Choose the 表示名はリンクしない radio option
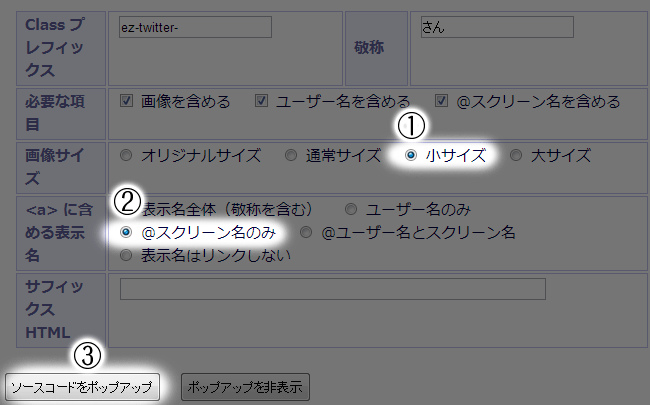The image size is (650, 405). [126, 255]
